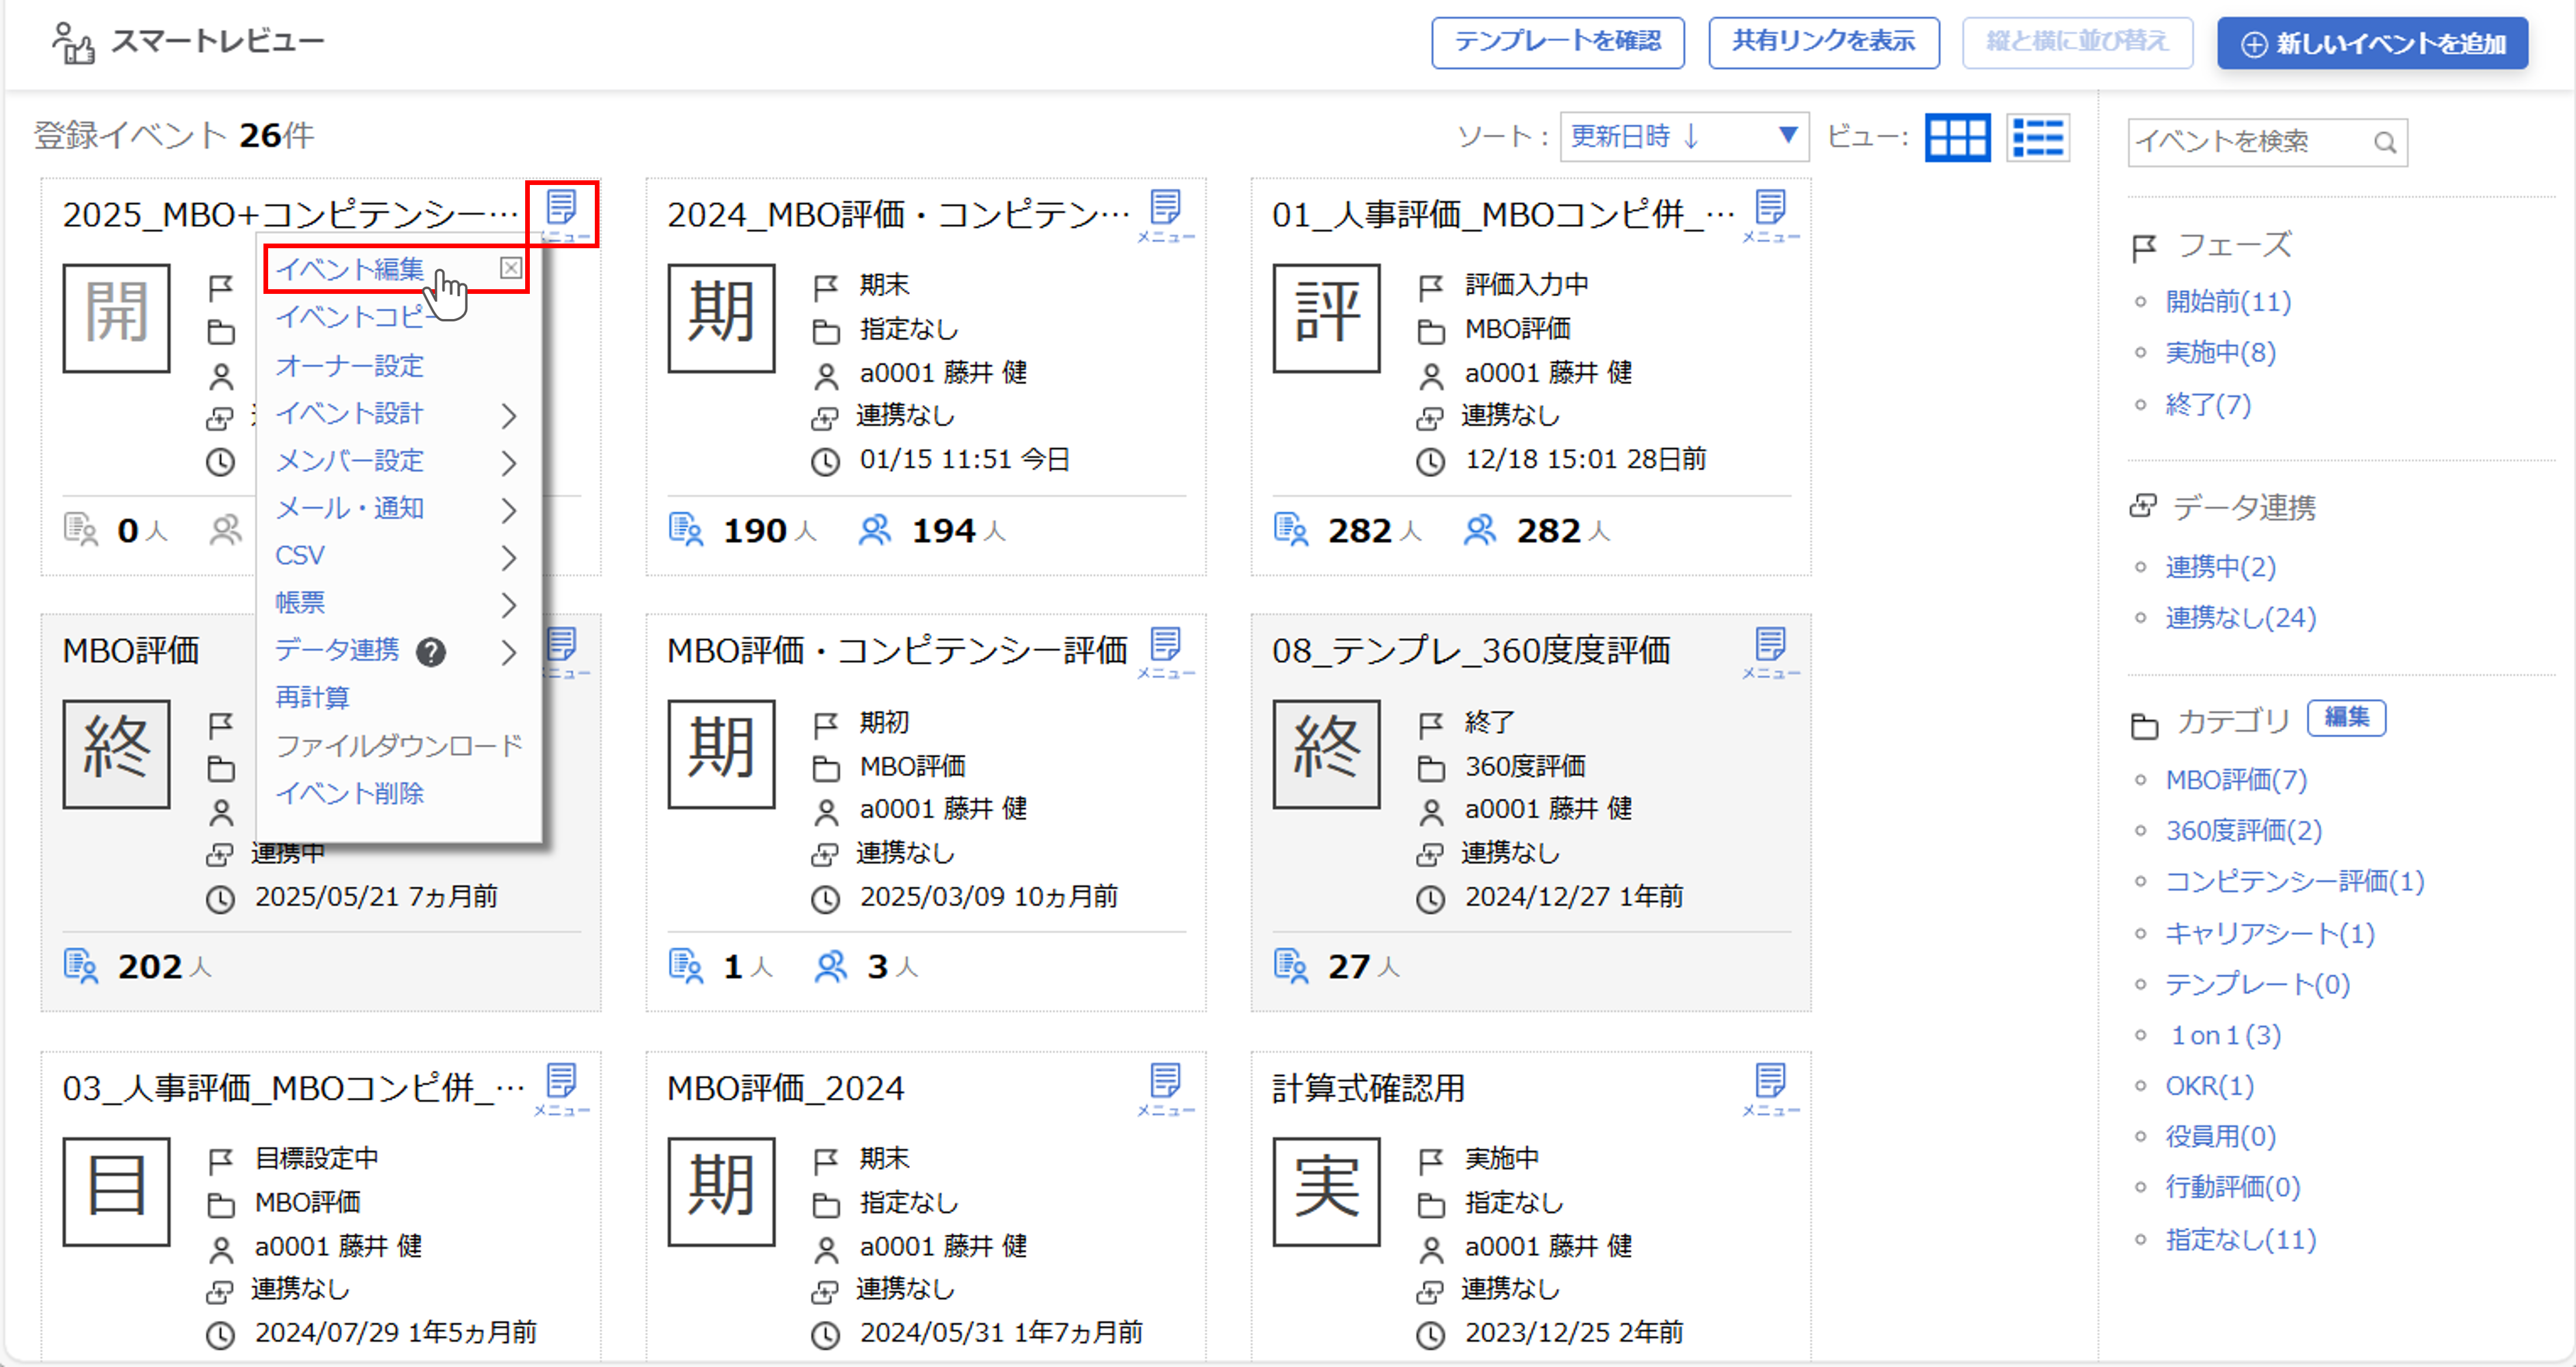
Task: Open the 更新日時 sort dropdown
Action: coord(1684,136)
